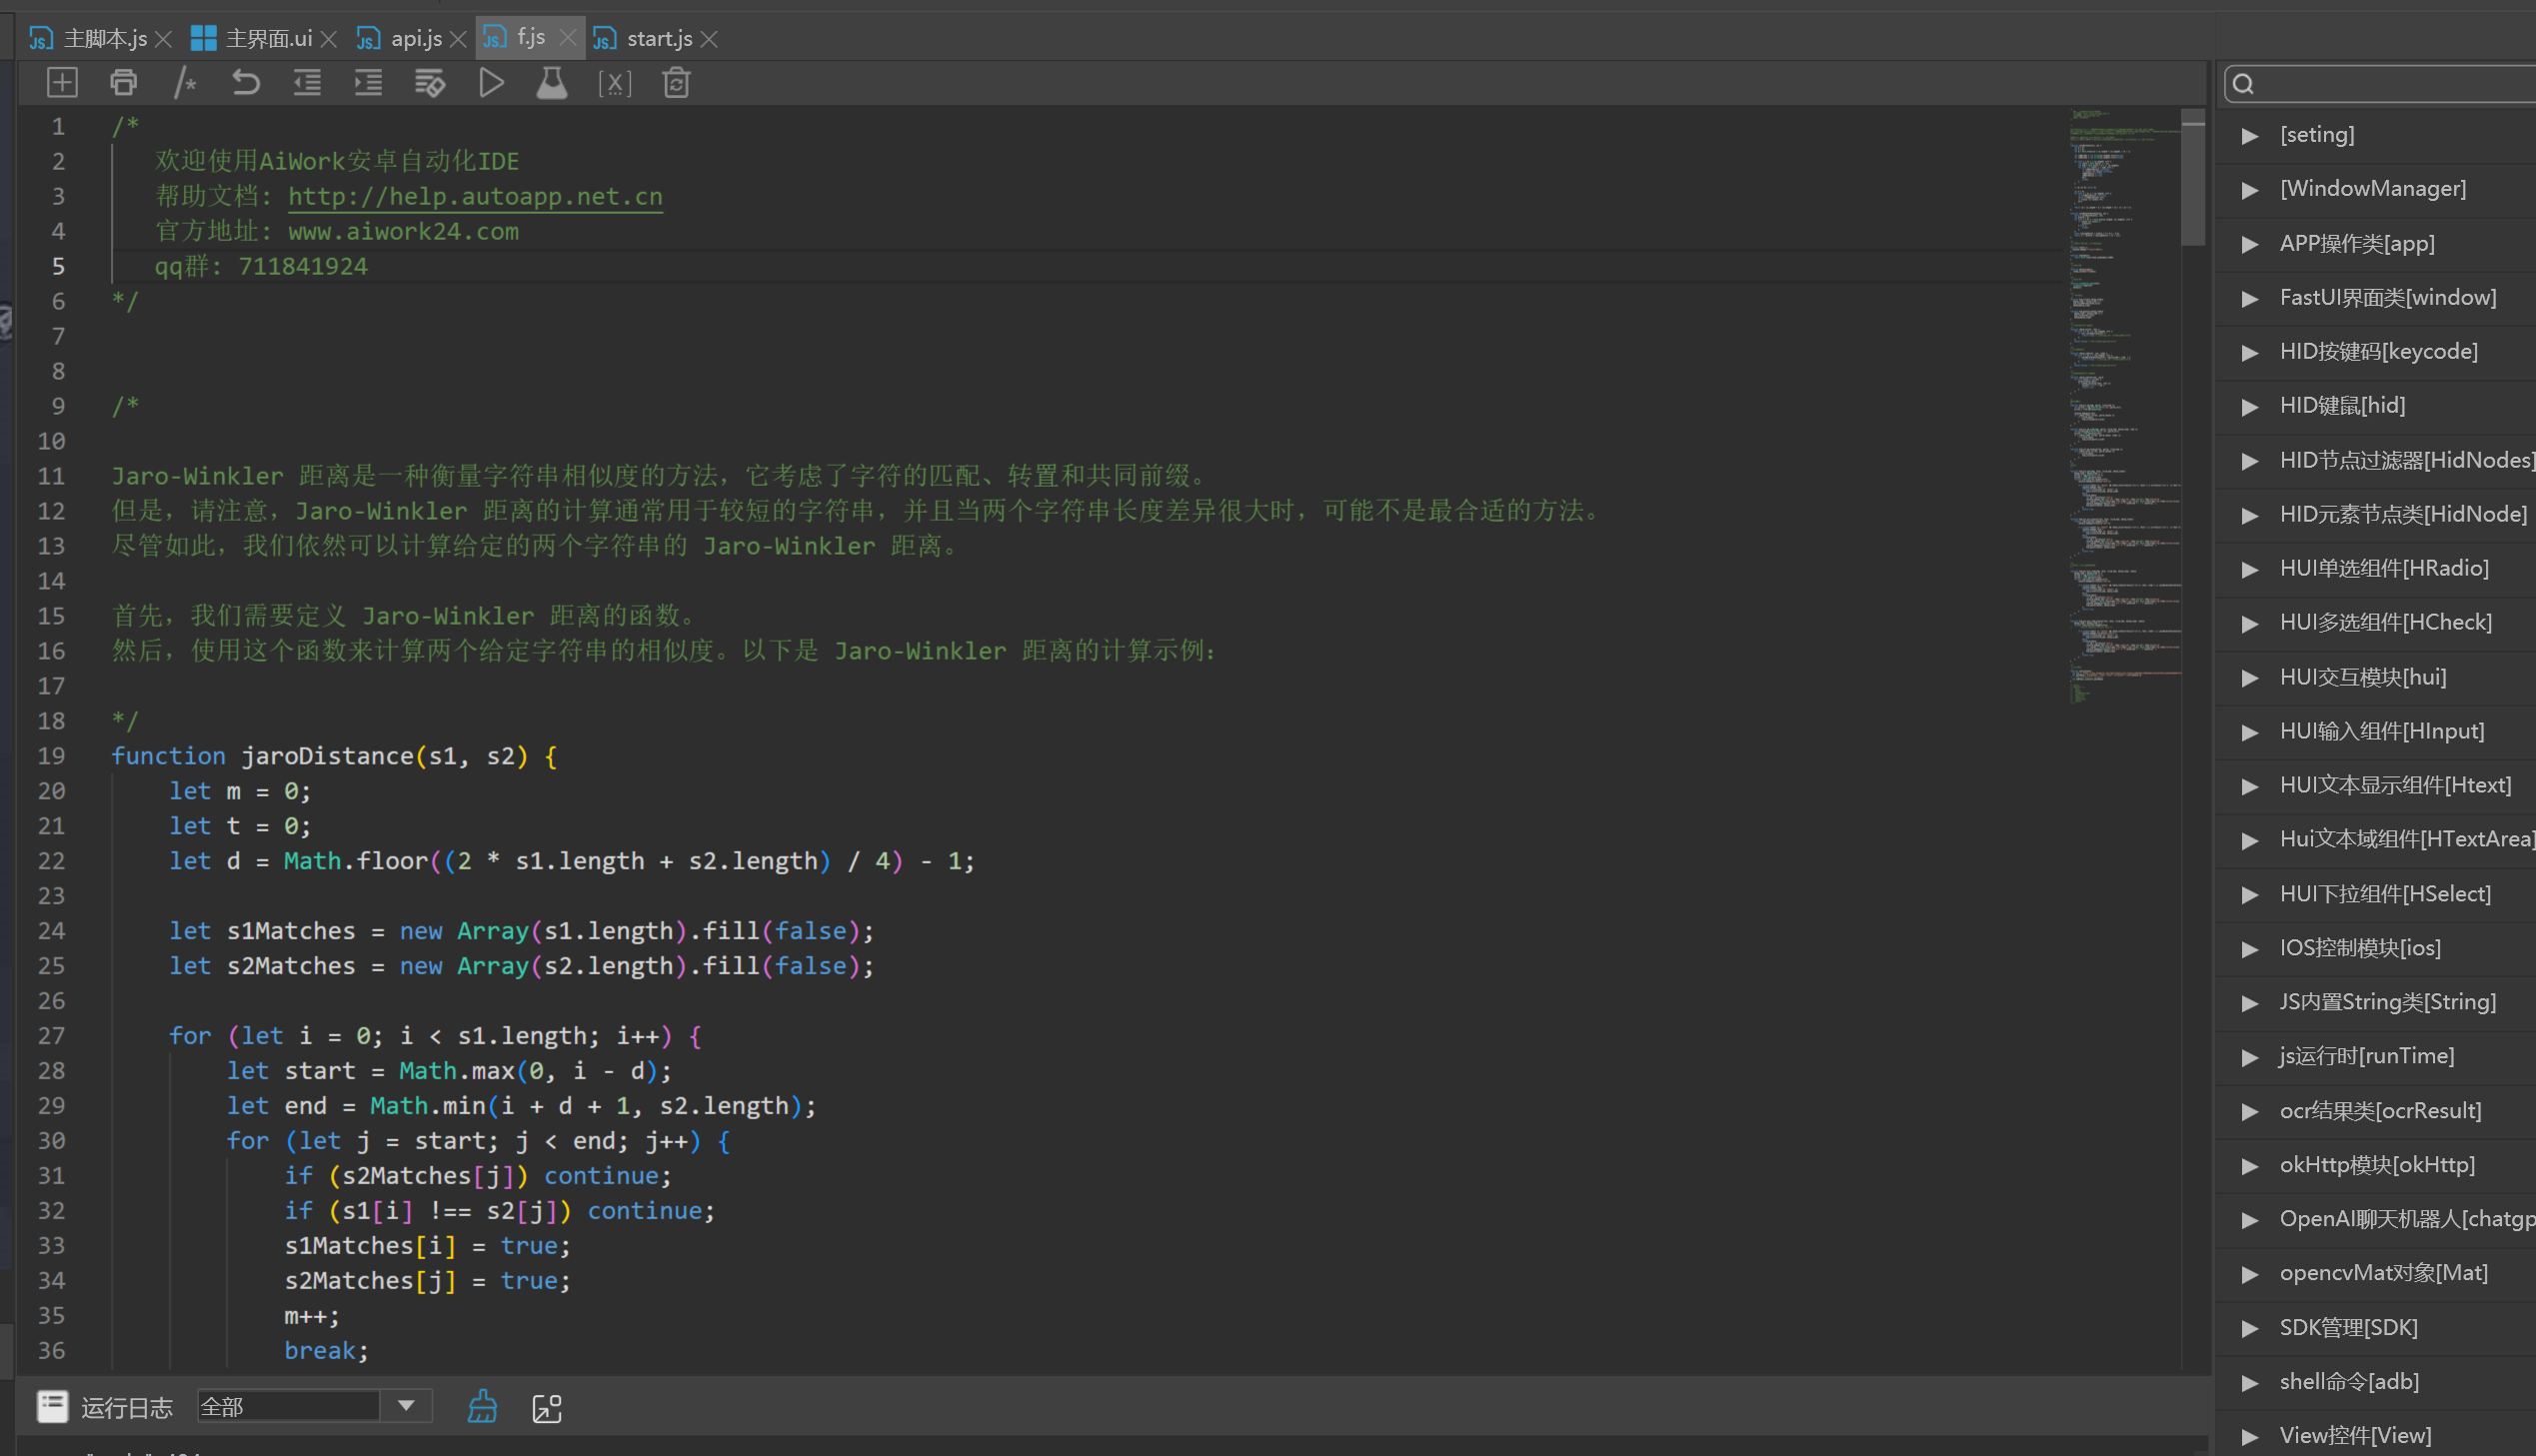
Task: Expand js运行时[runTime] node
Action: 2250,1057
